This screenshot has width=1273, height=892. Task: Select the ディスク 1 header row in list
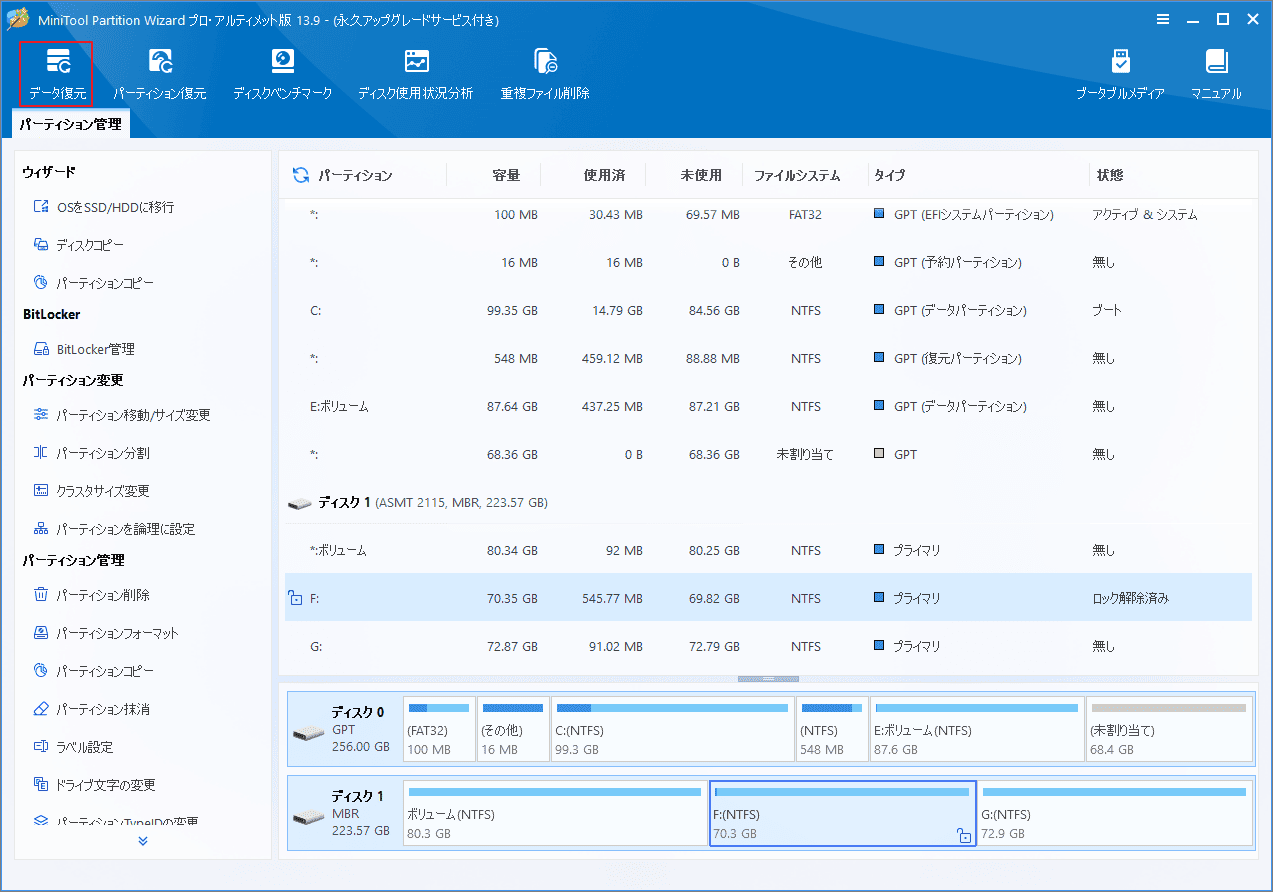pyautogui.click(x=768, y=503)
